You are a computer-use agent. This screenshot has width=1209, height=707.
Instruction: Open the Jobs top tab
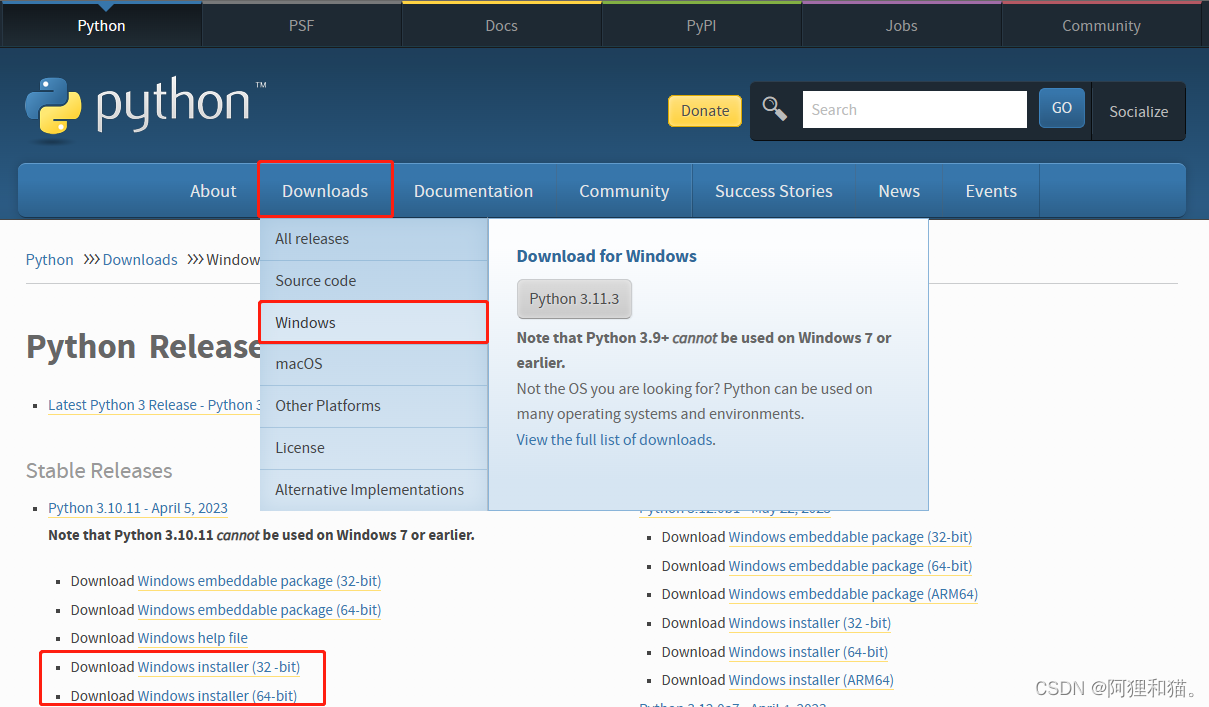click(901, 26)
